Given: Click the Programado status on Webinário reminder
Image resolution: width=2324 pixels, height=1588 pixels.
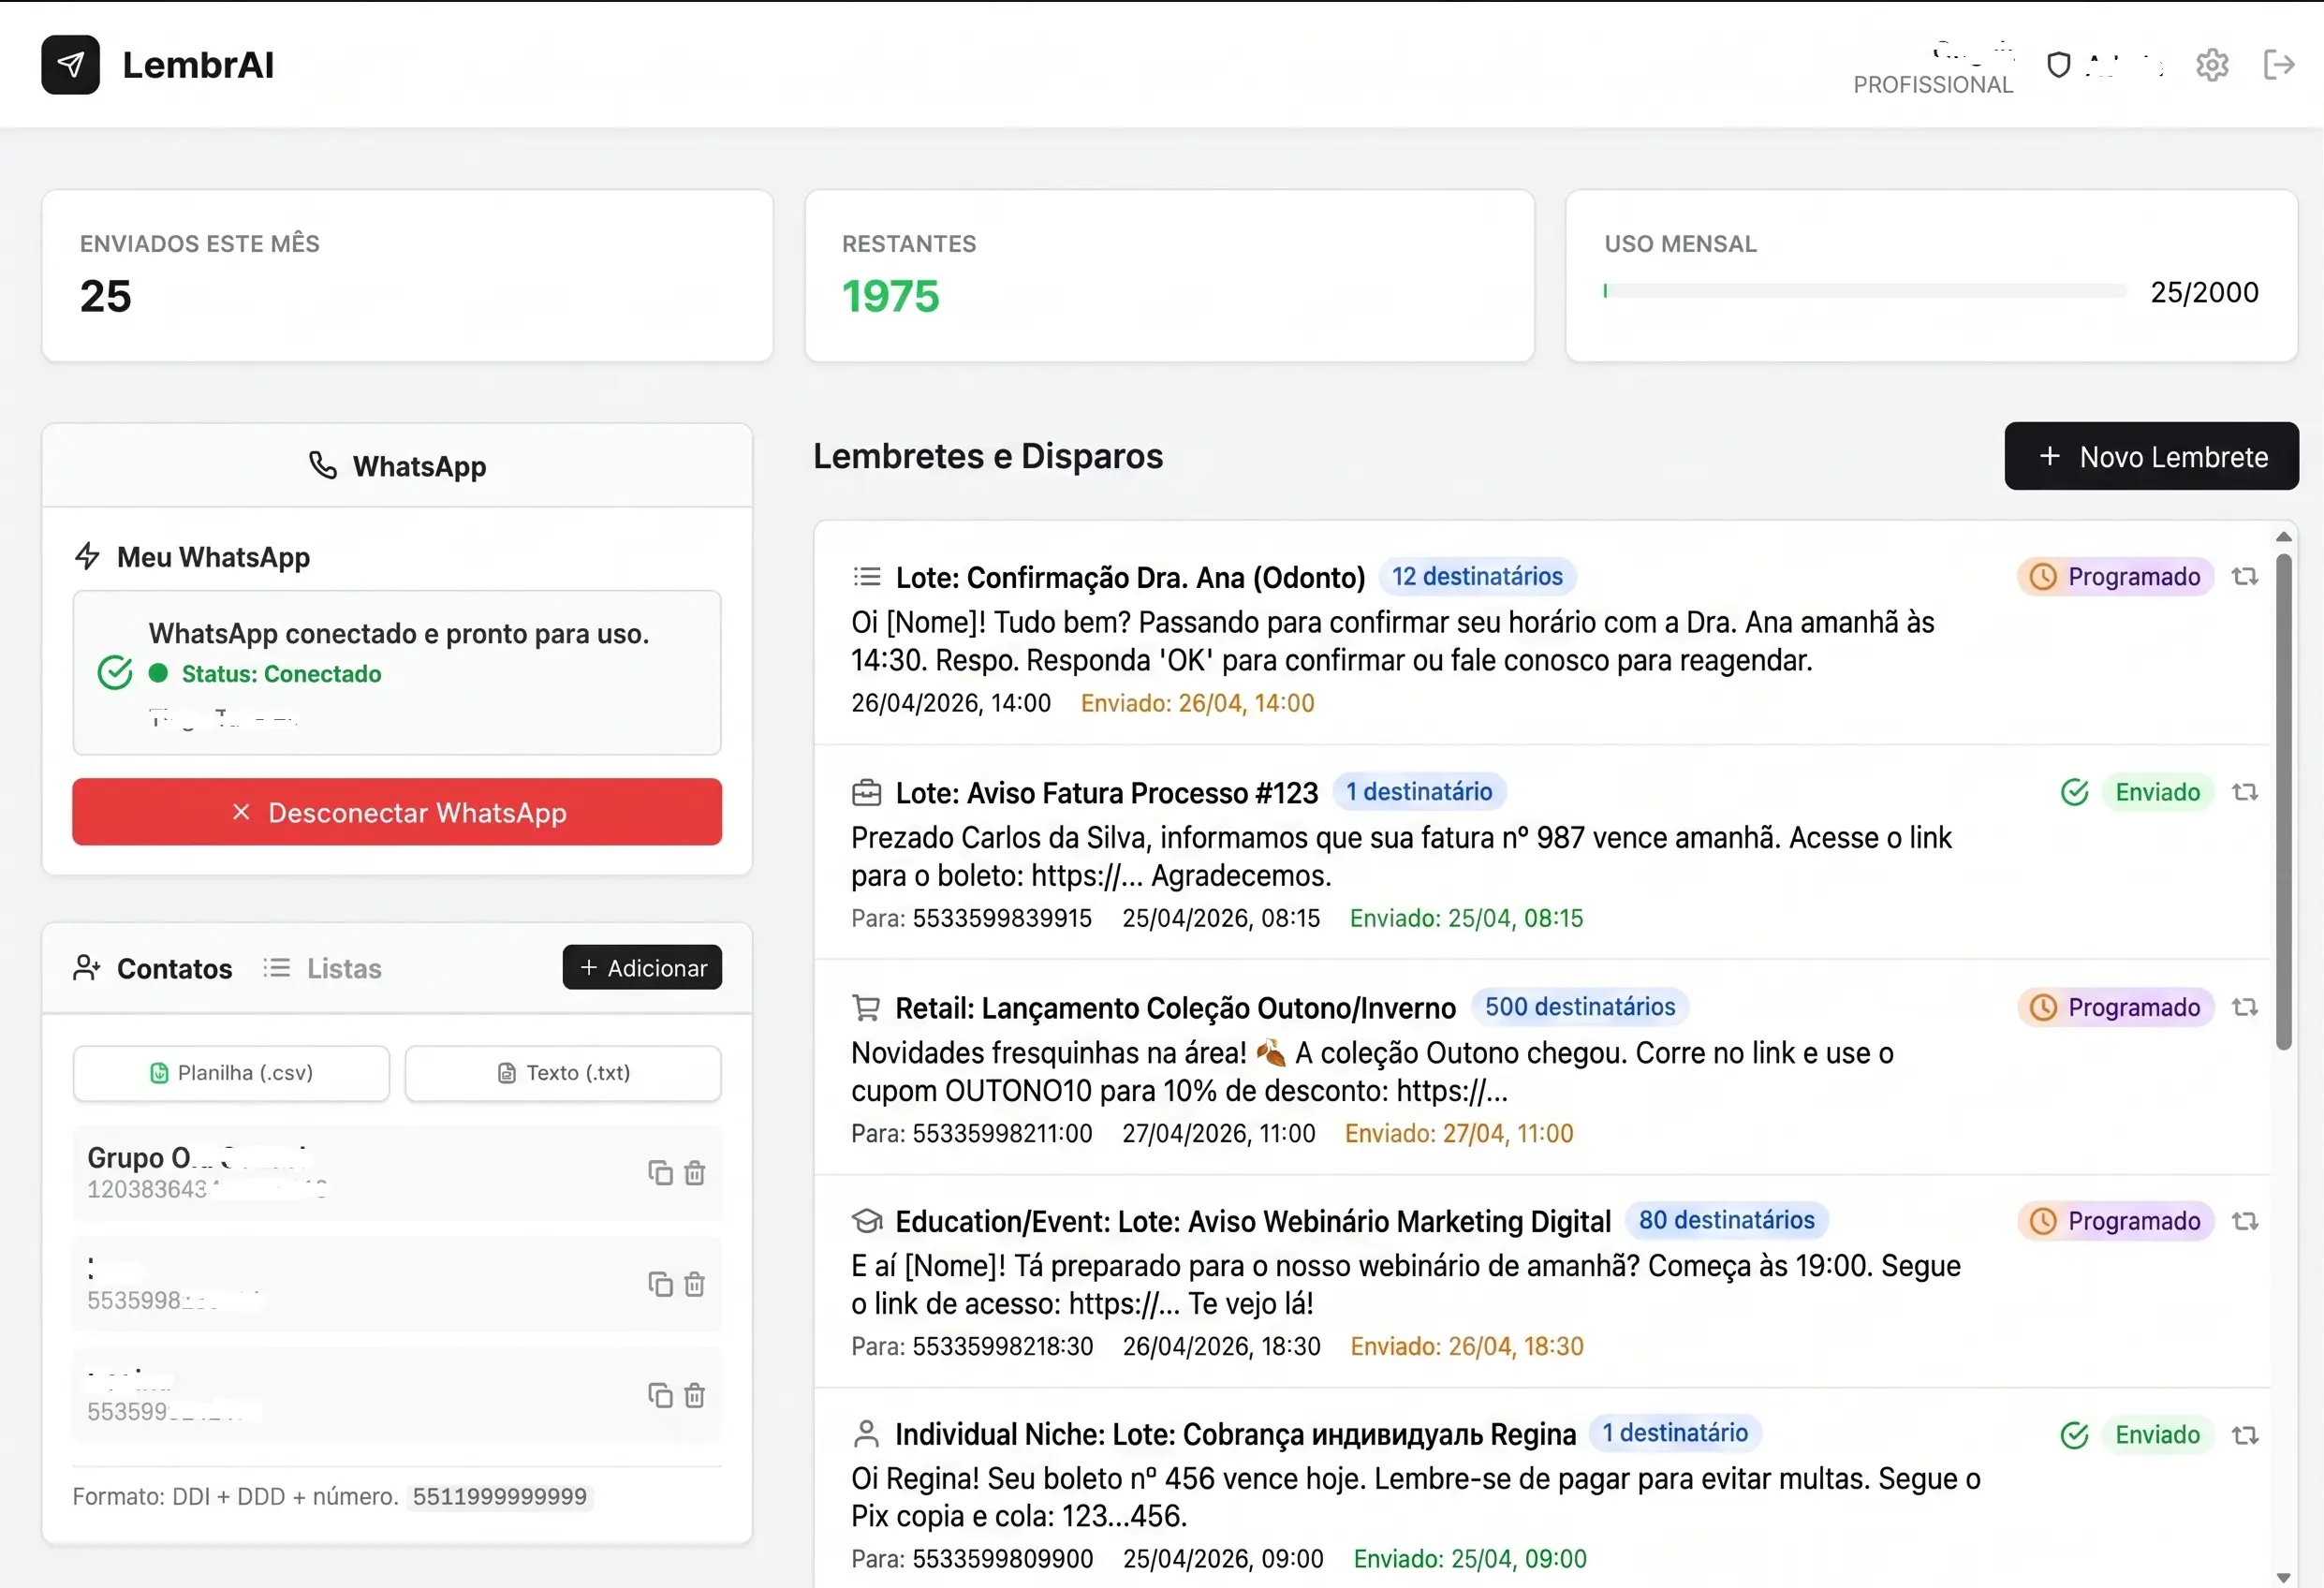Looking at the screenshot, I should 2115,1221.
